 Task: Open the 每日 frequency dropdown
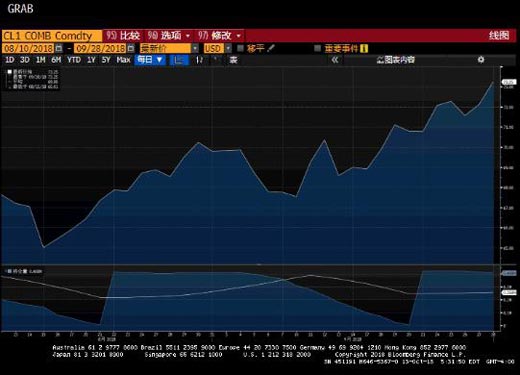[x=150, y=60]
